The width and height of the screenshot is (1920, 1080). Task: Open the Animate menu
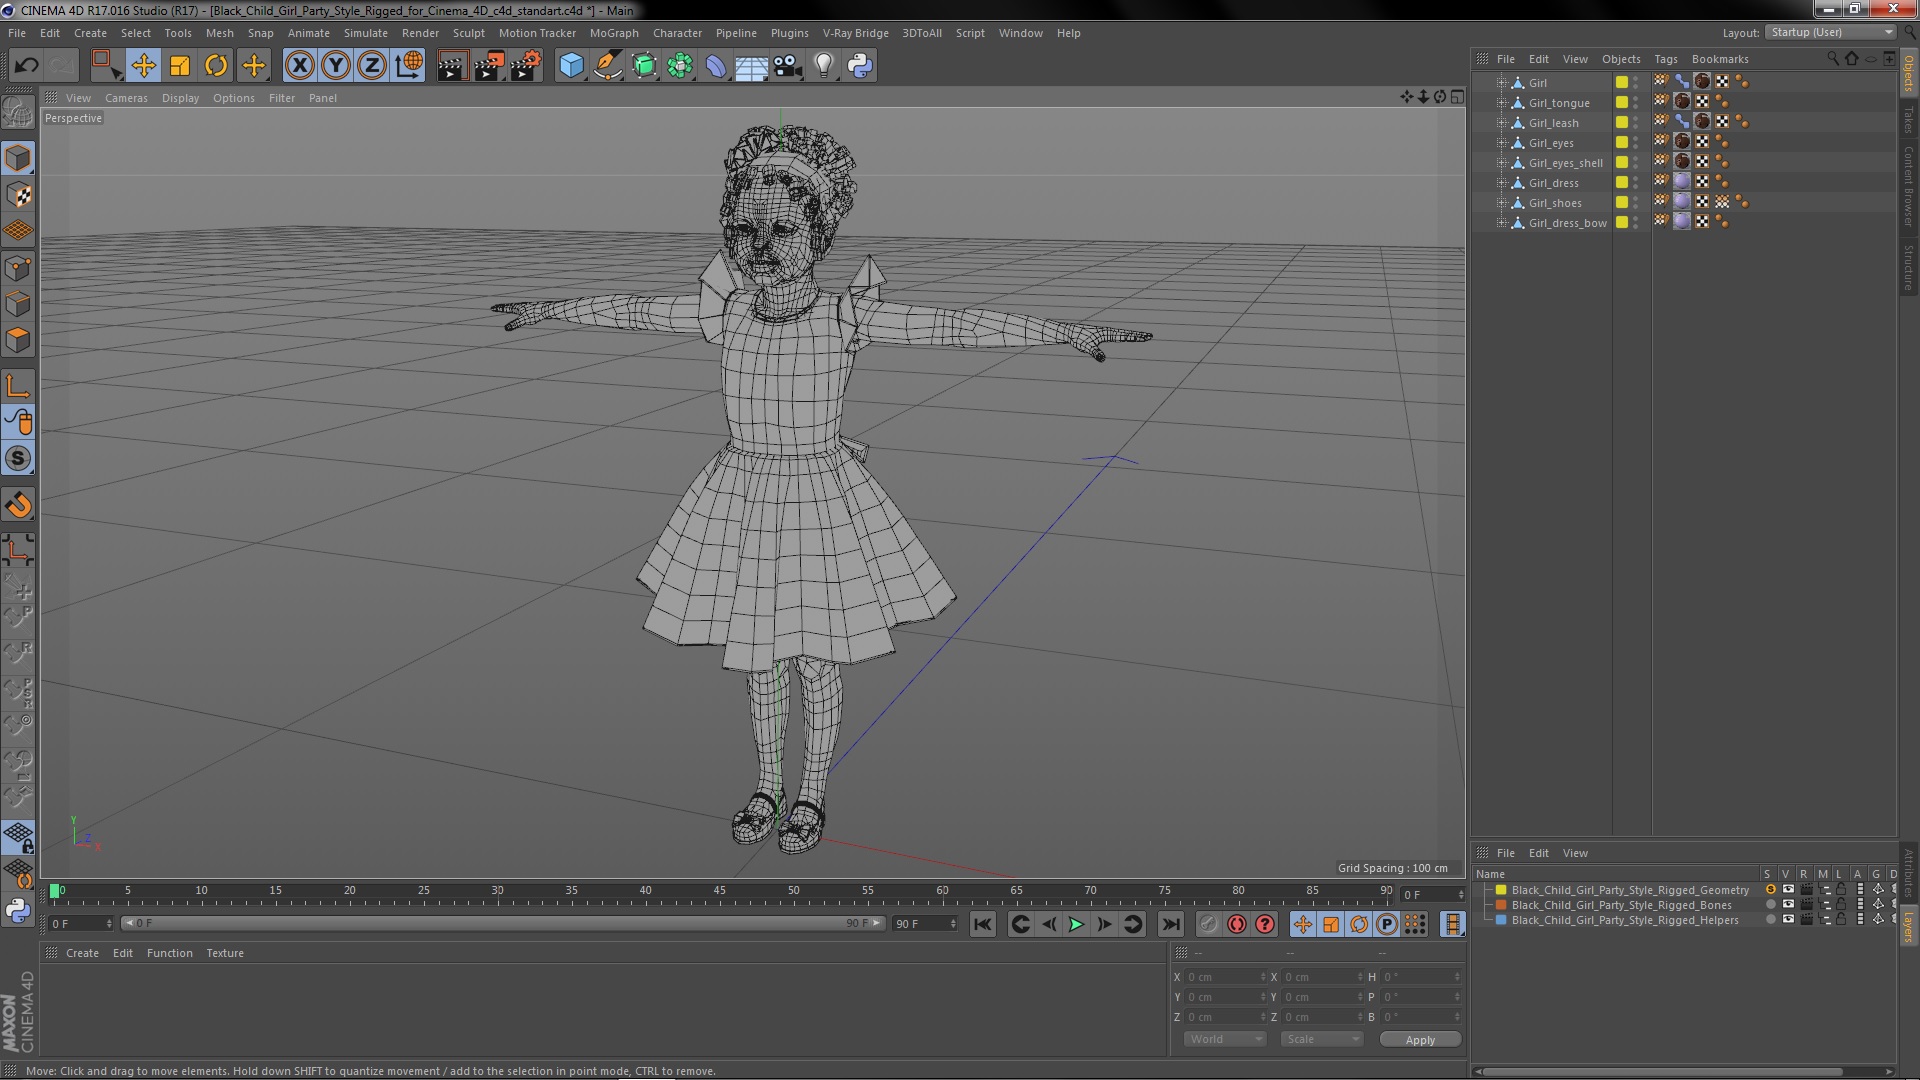coord(307,32)
